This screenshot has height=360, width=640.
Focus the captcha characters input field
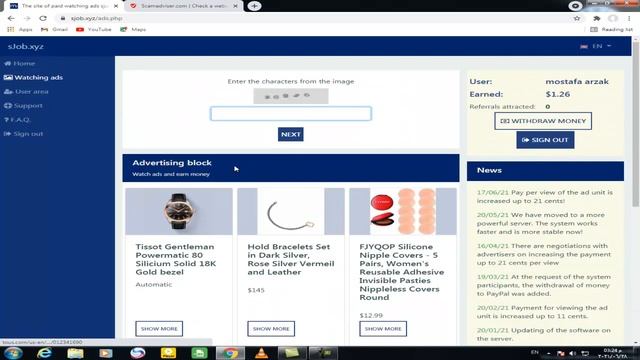291,113
